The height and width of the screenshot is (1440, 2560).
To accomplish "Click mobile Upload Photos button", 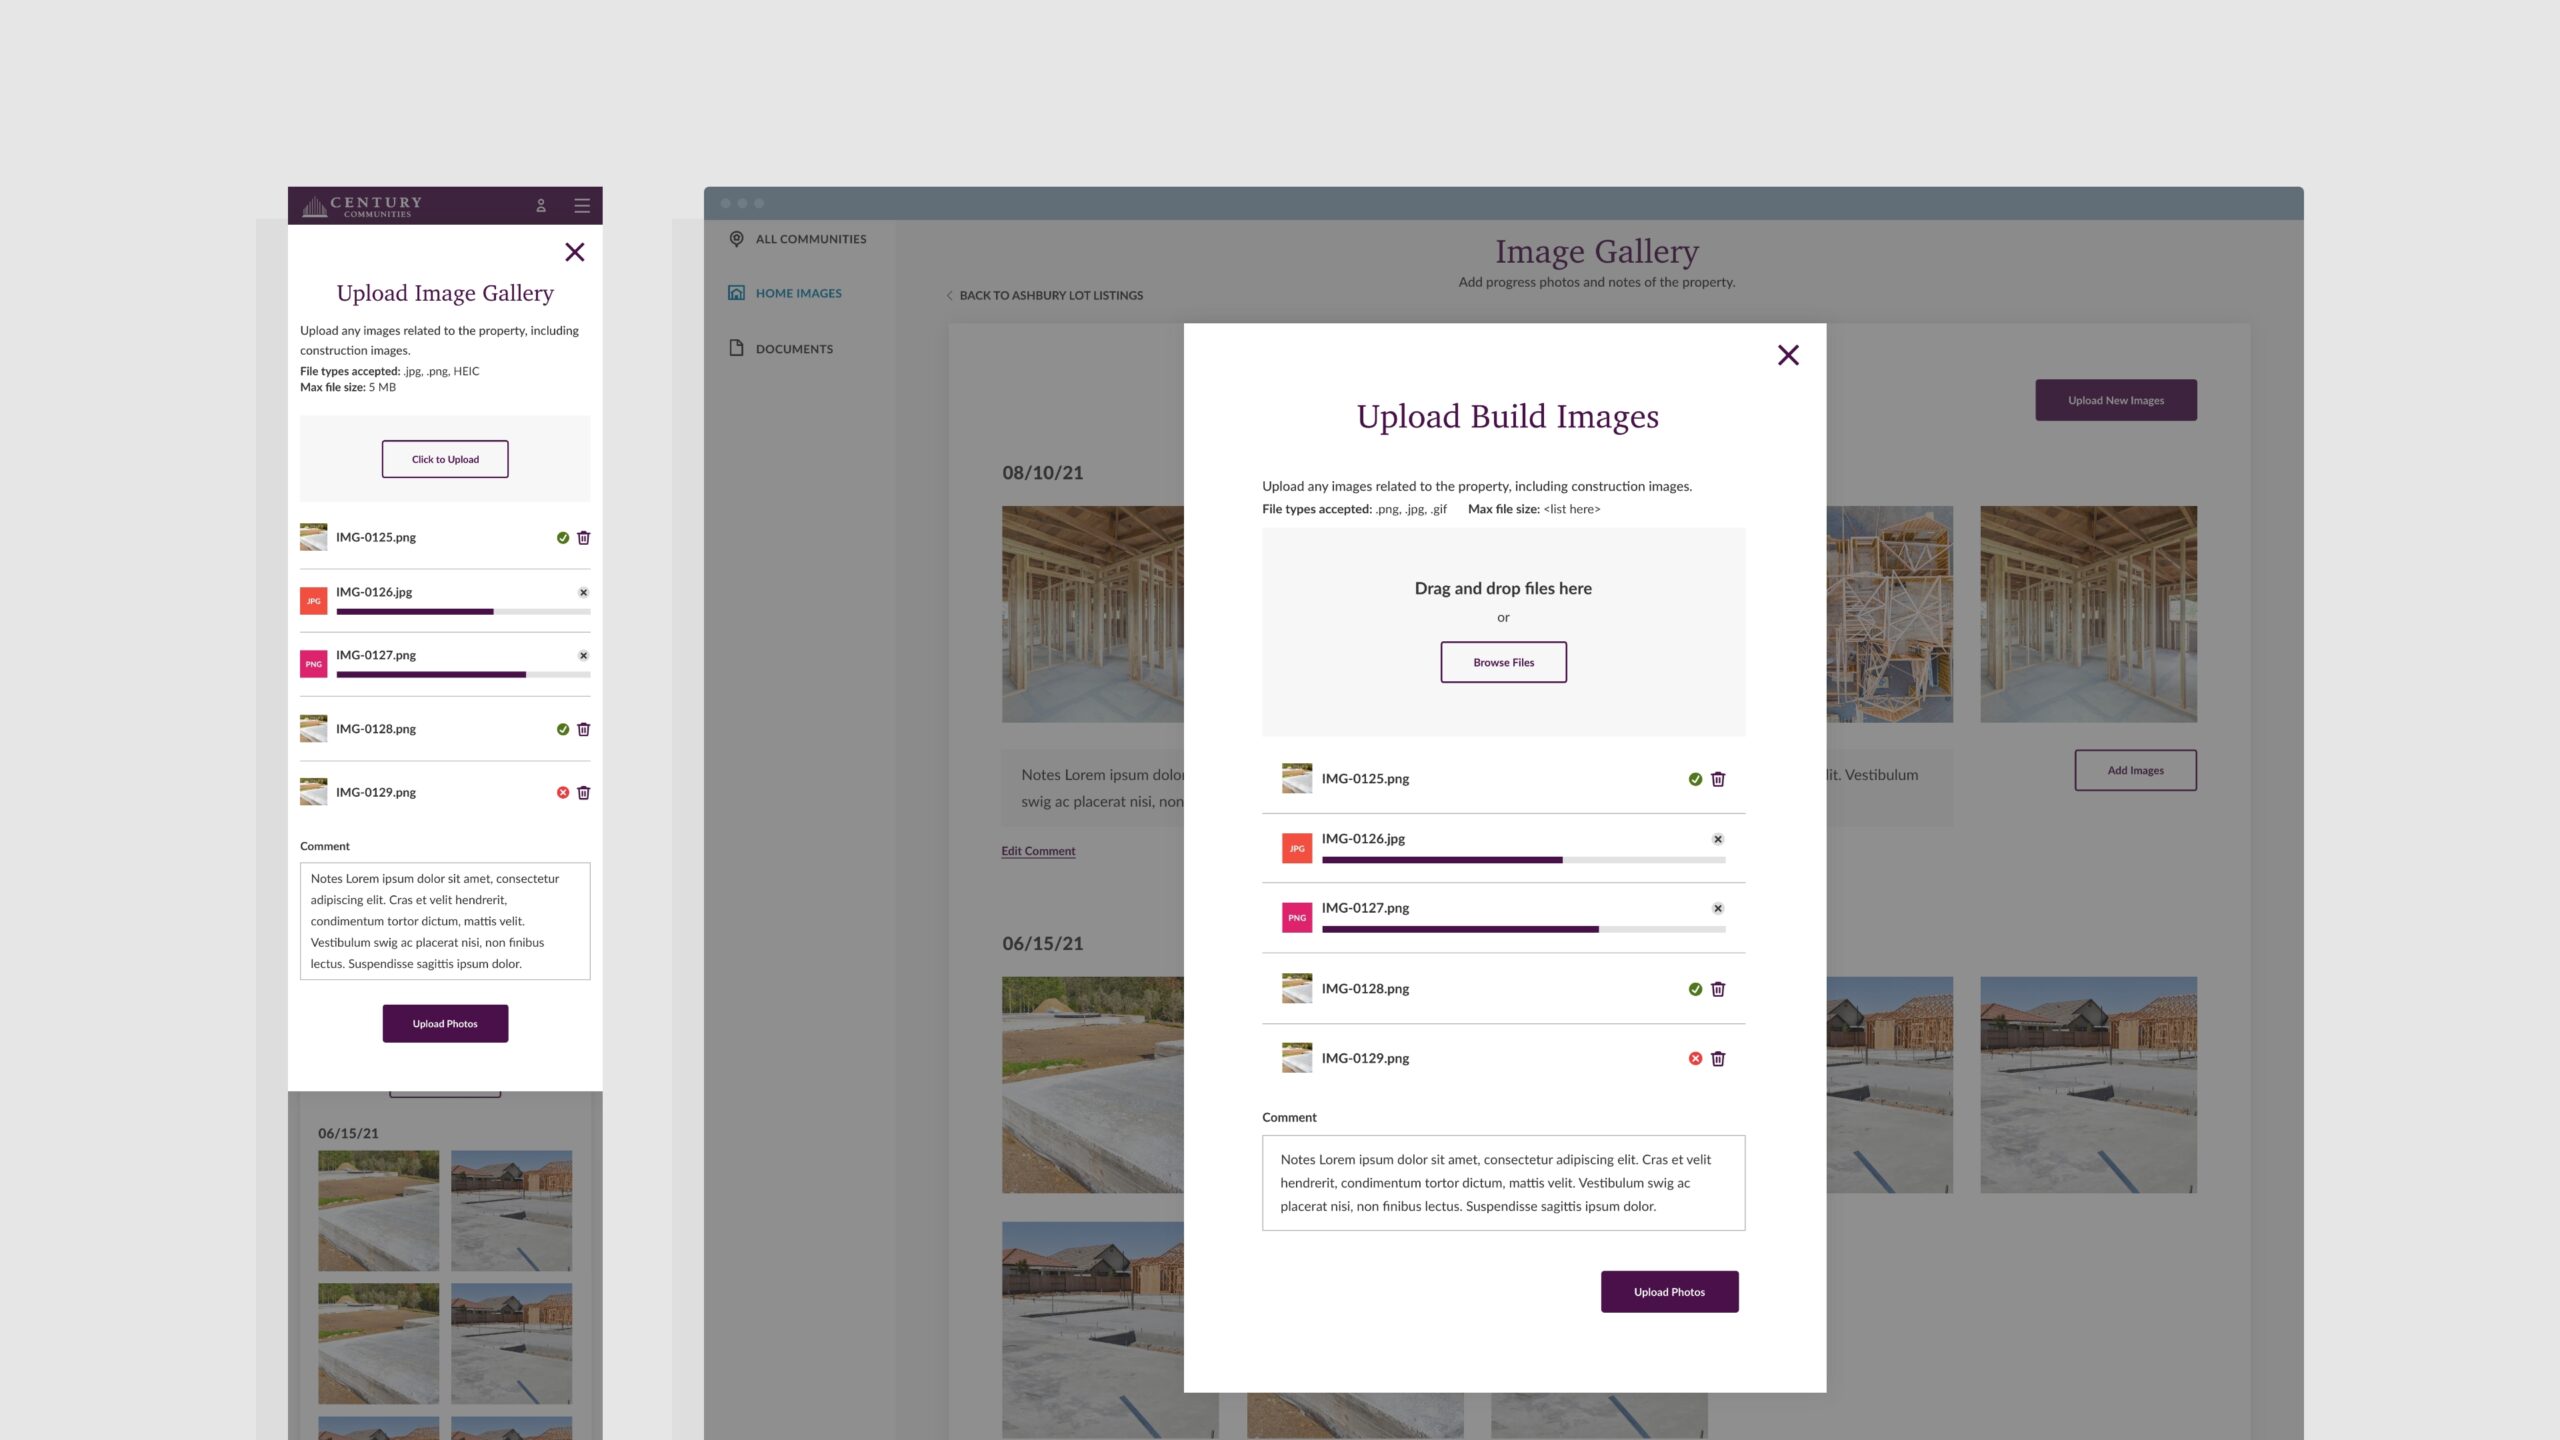I will pyautogui.click(x=445, y=1023).
